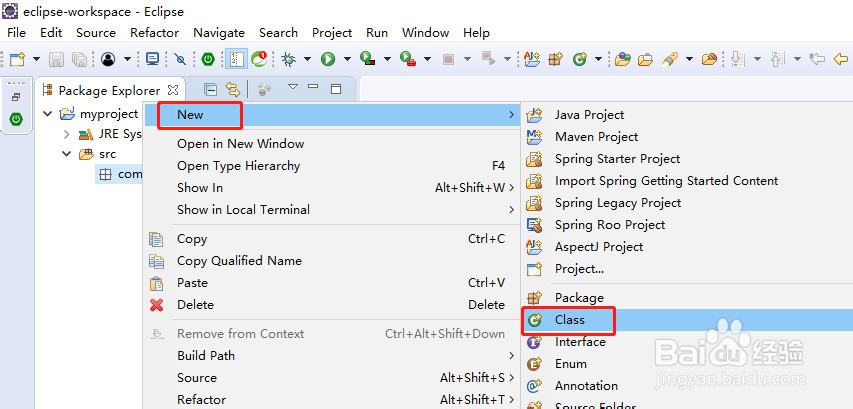Screen dimensions: 853x409
Task: Click the Next Annotation toolbar icon
Action: (737, 59)
